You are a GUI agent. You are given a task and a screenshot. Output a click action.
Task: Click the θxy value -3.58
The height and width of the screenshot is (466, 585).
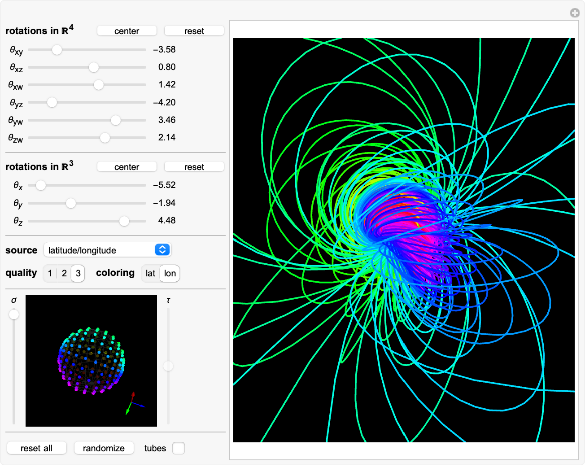164,50
